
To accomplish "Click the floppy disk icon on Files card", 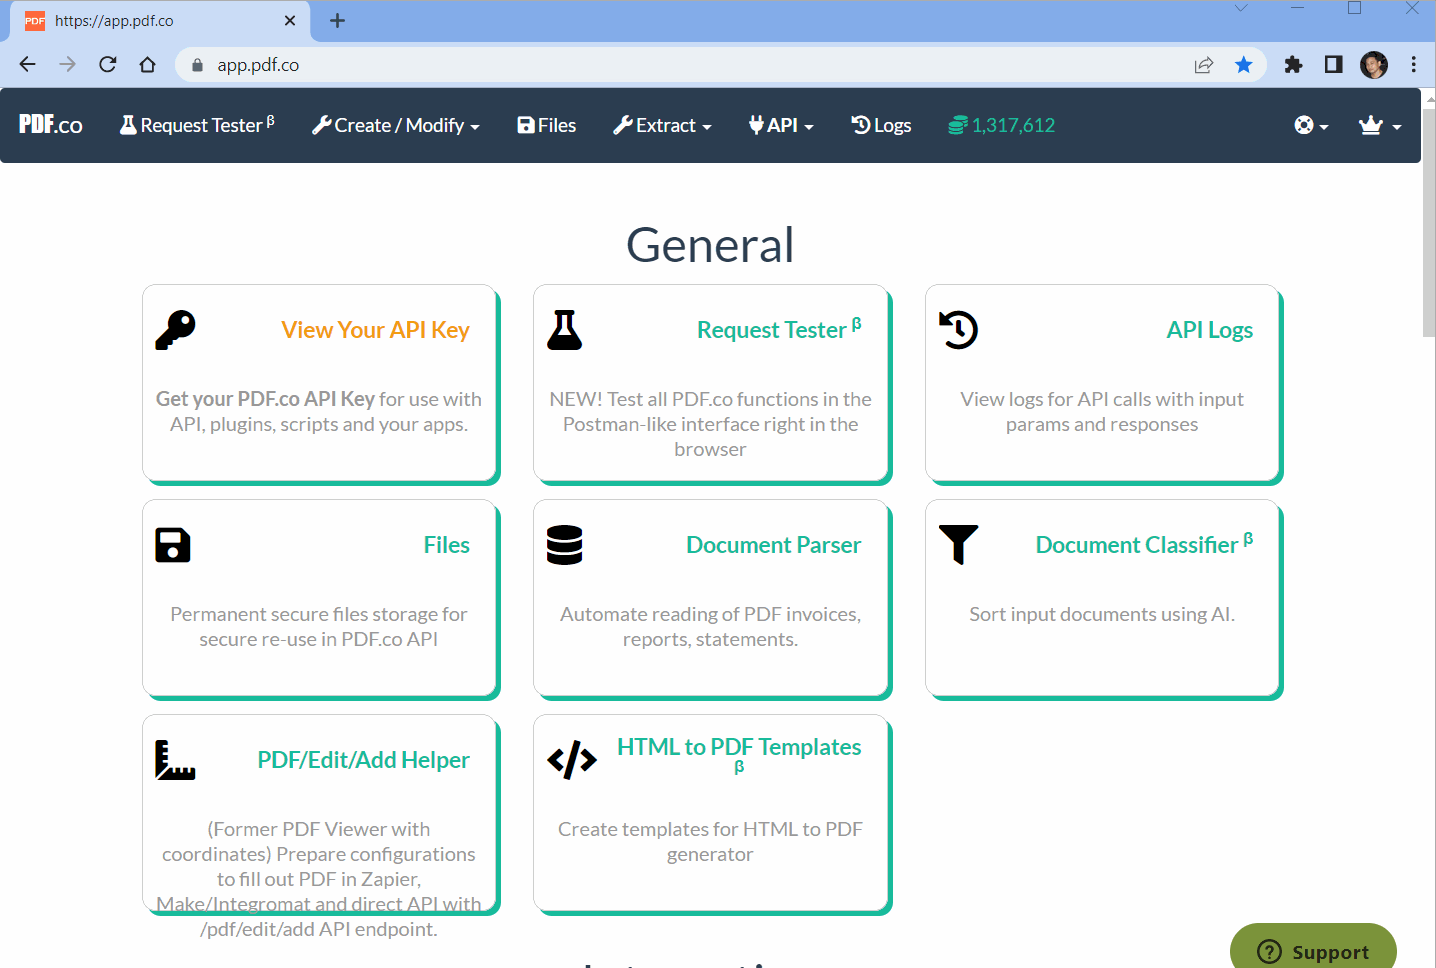I will [x=173, y=545].
